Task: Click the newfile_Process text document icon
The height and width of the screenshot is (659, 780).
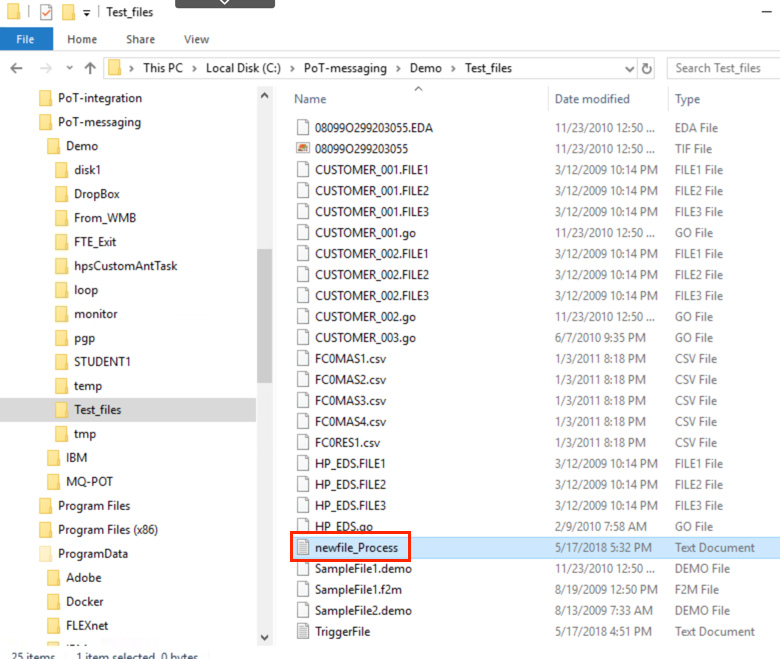Action: click(303, 547)
